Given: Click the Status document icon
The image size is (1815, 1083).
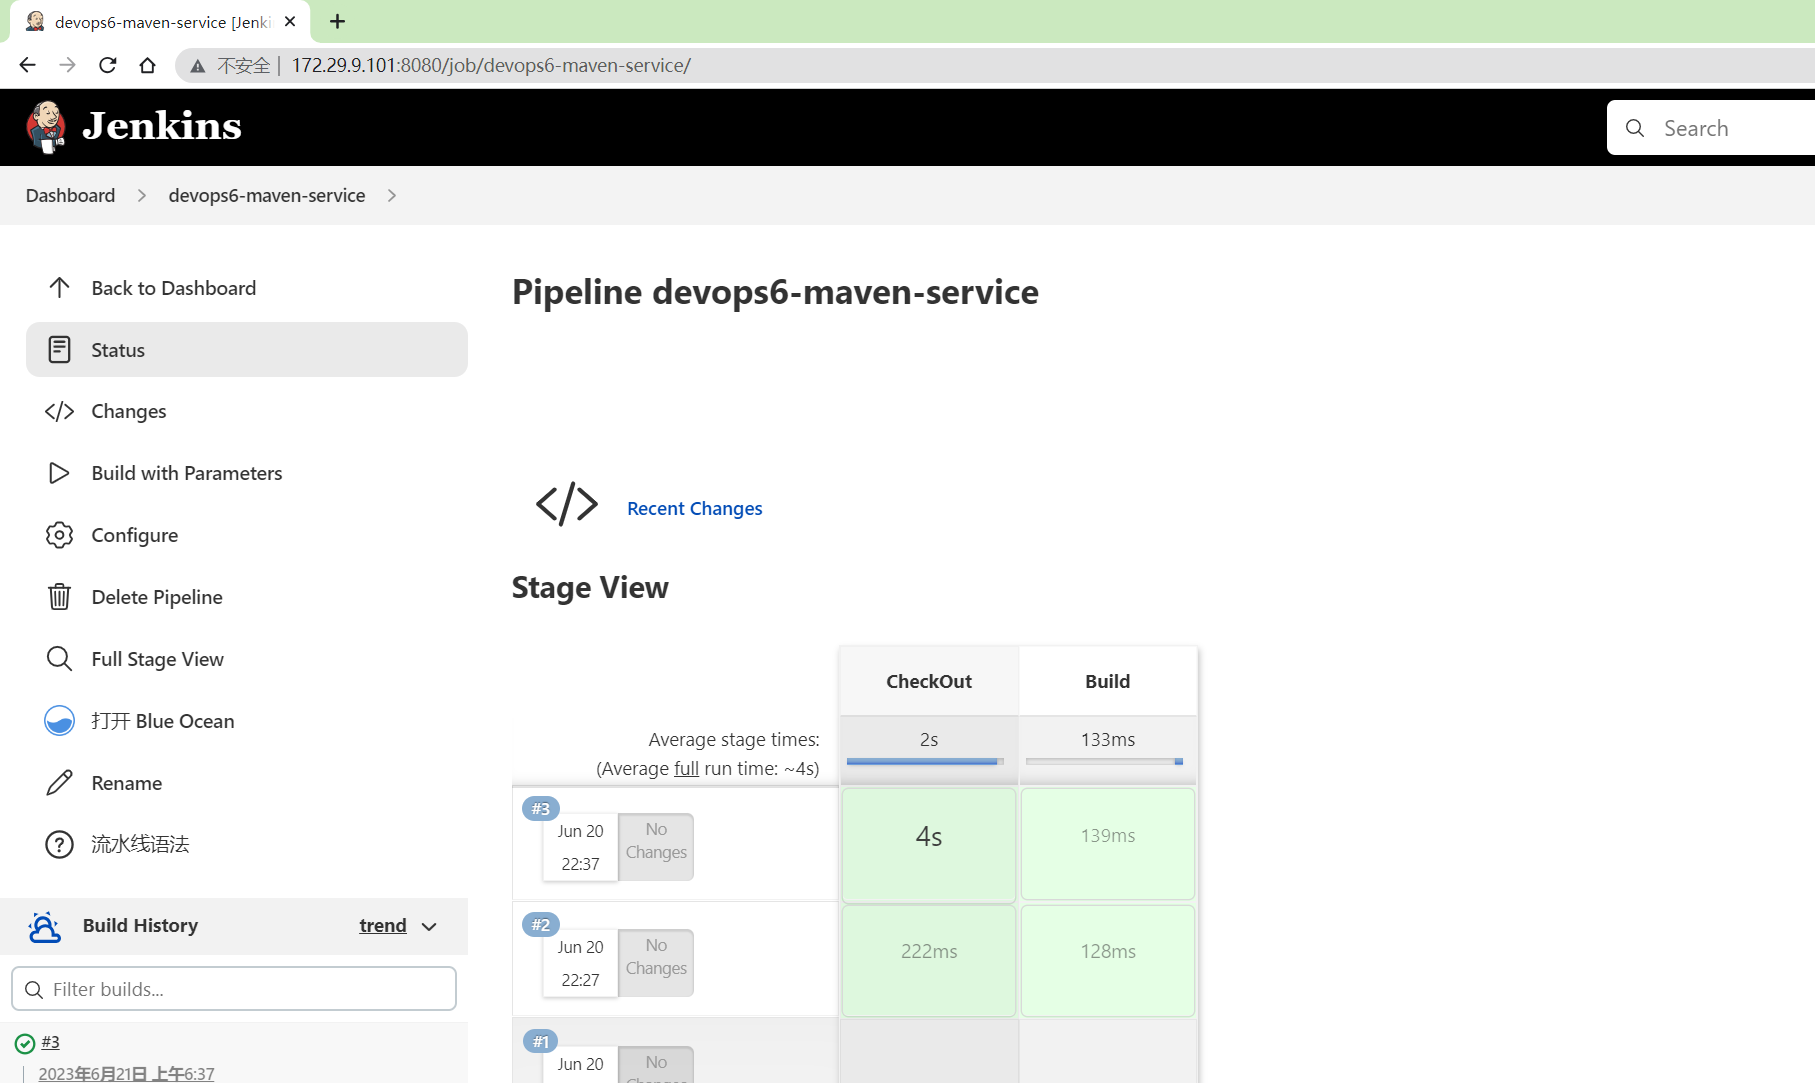Looking at the screenshot, I should (x=59, y=350).
